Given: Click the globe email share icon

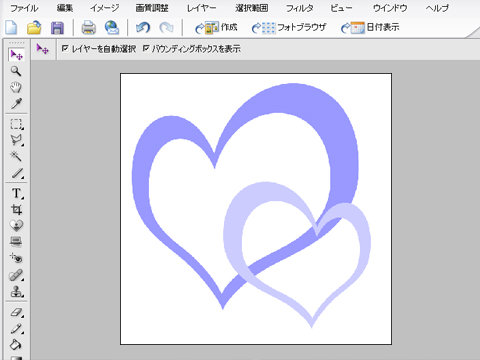Looking at the screenshot, I should pyautogui.click(x=112, y=28).
